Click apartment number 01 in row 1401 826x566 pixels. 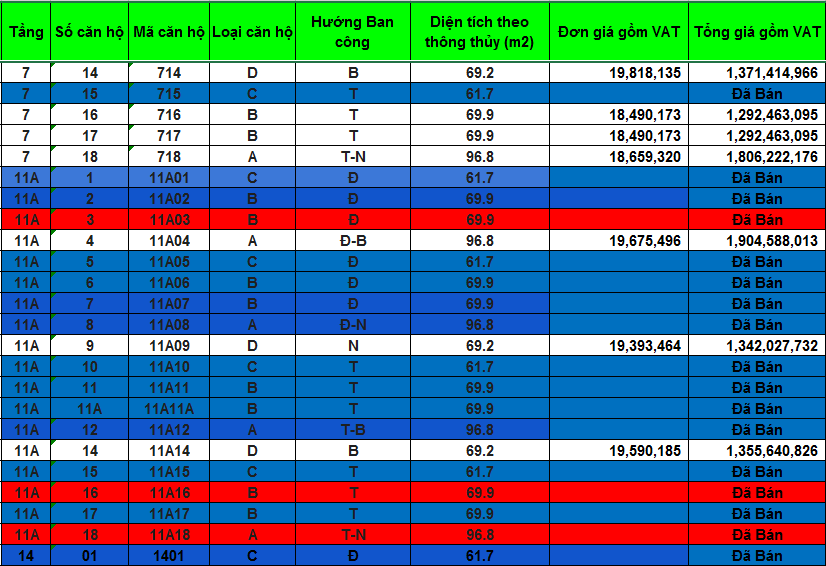[90, 556]
